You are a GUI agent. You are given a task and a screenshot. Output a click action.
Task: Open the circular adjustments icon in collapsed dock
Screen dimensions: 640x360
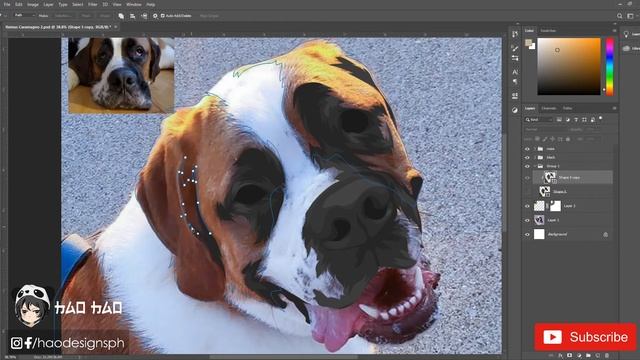click(x=515, y=110)
